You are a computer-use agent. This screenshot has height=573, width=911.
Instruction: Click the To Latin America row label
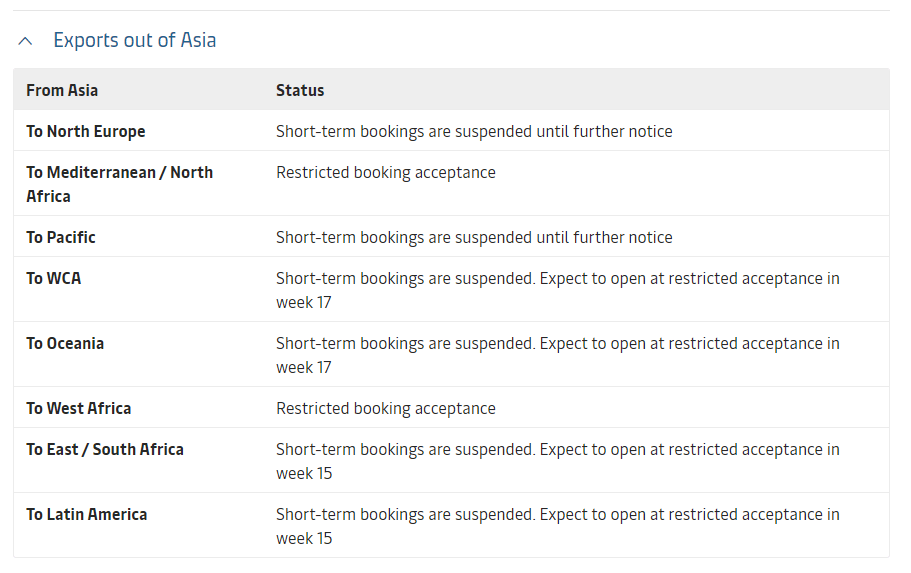pos(87,514)
